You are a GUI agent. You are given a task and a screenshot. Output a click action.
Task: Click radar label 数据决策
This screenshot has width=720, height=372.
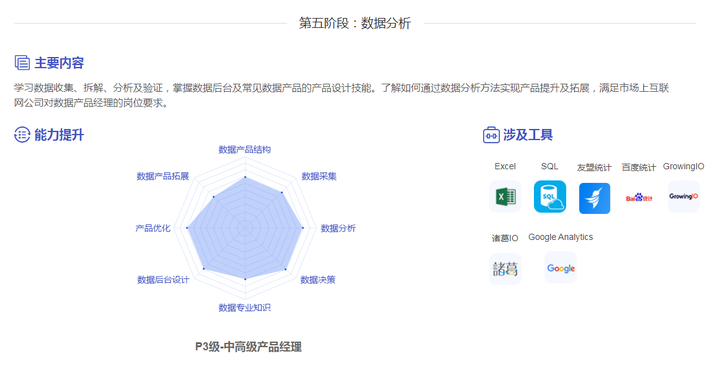pyautogui.click(x=318, y=280)
